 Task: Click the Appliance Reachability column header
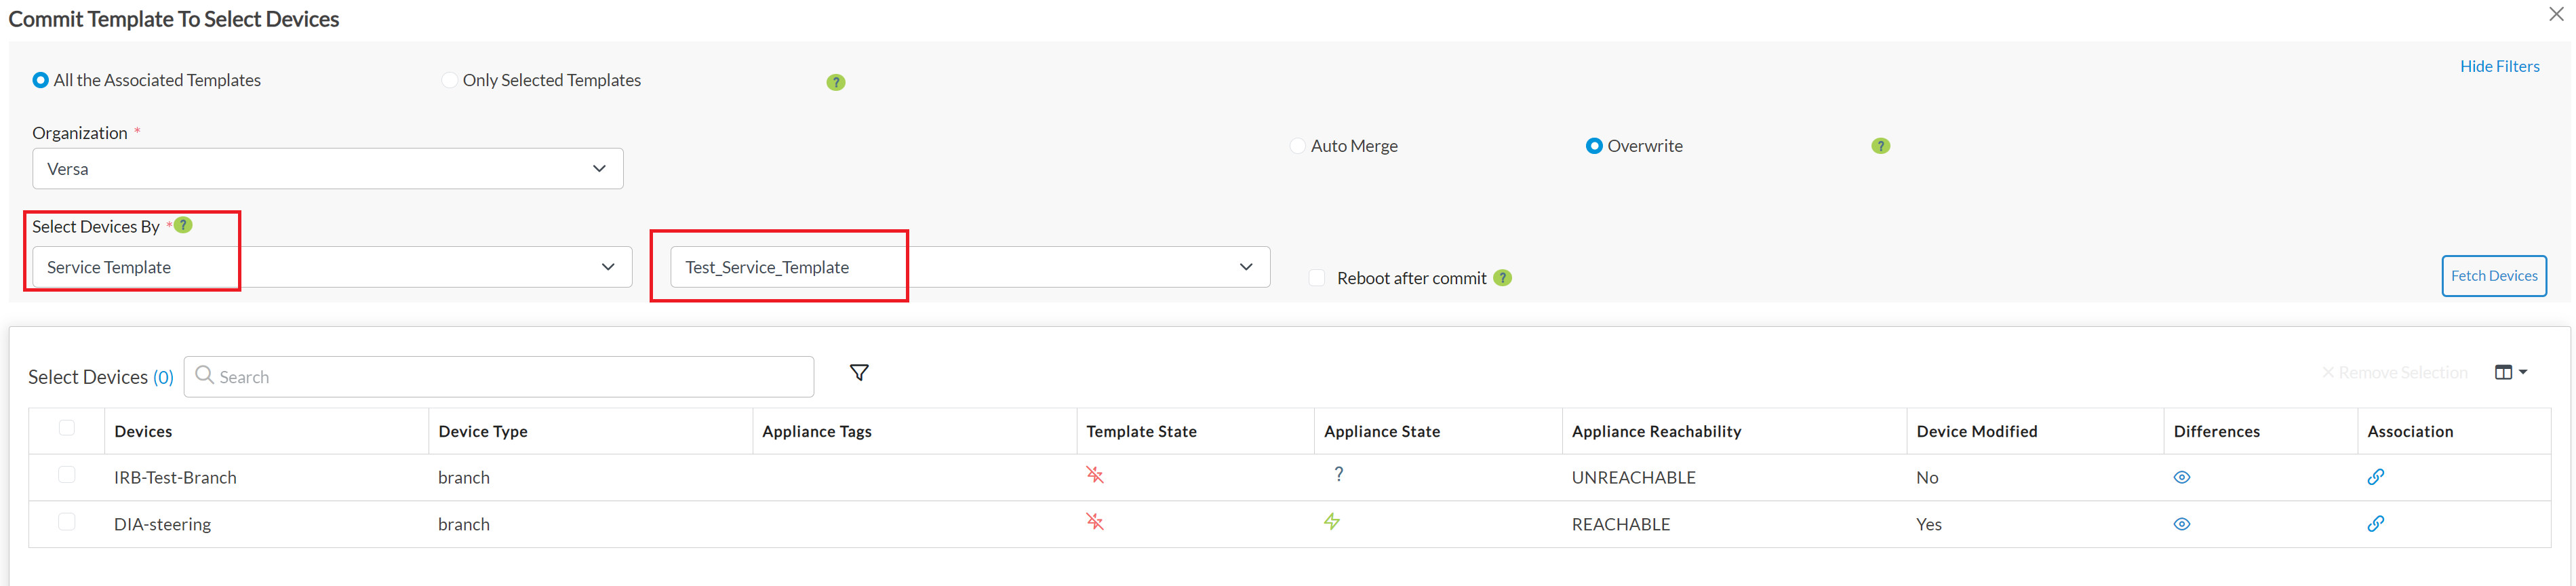pyautogui.click(x=1656, y=431)
